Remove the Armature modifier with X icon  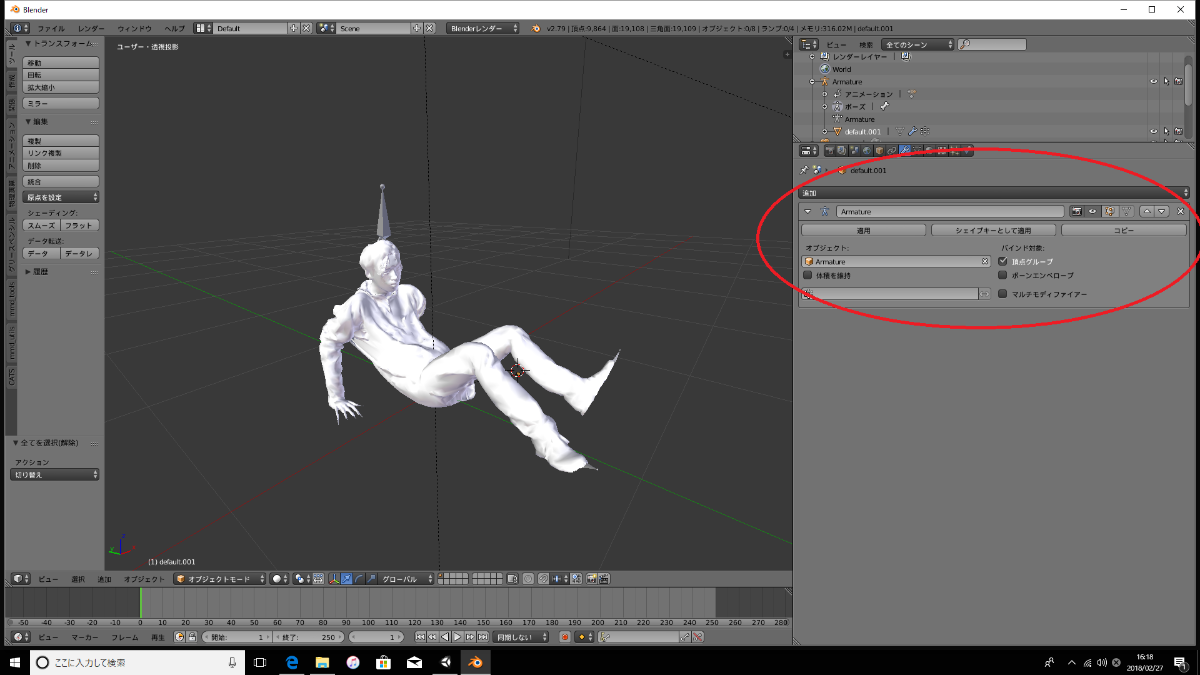[1180, 212]
